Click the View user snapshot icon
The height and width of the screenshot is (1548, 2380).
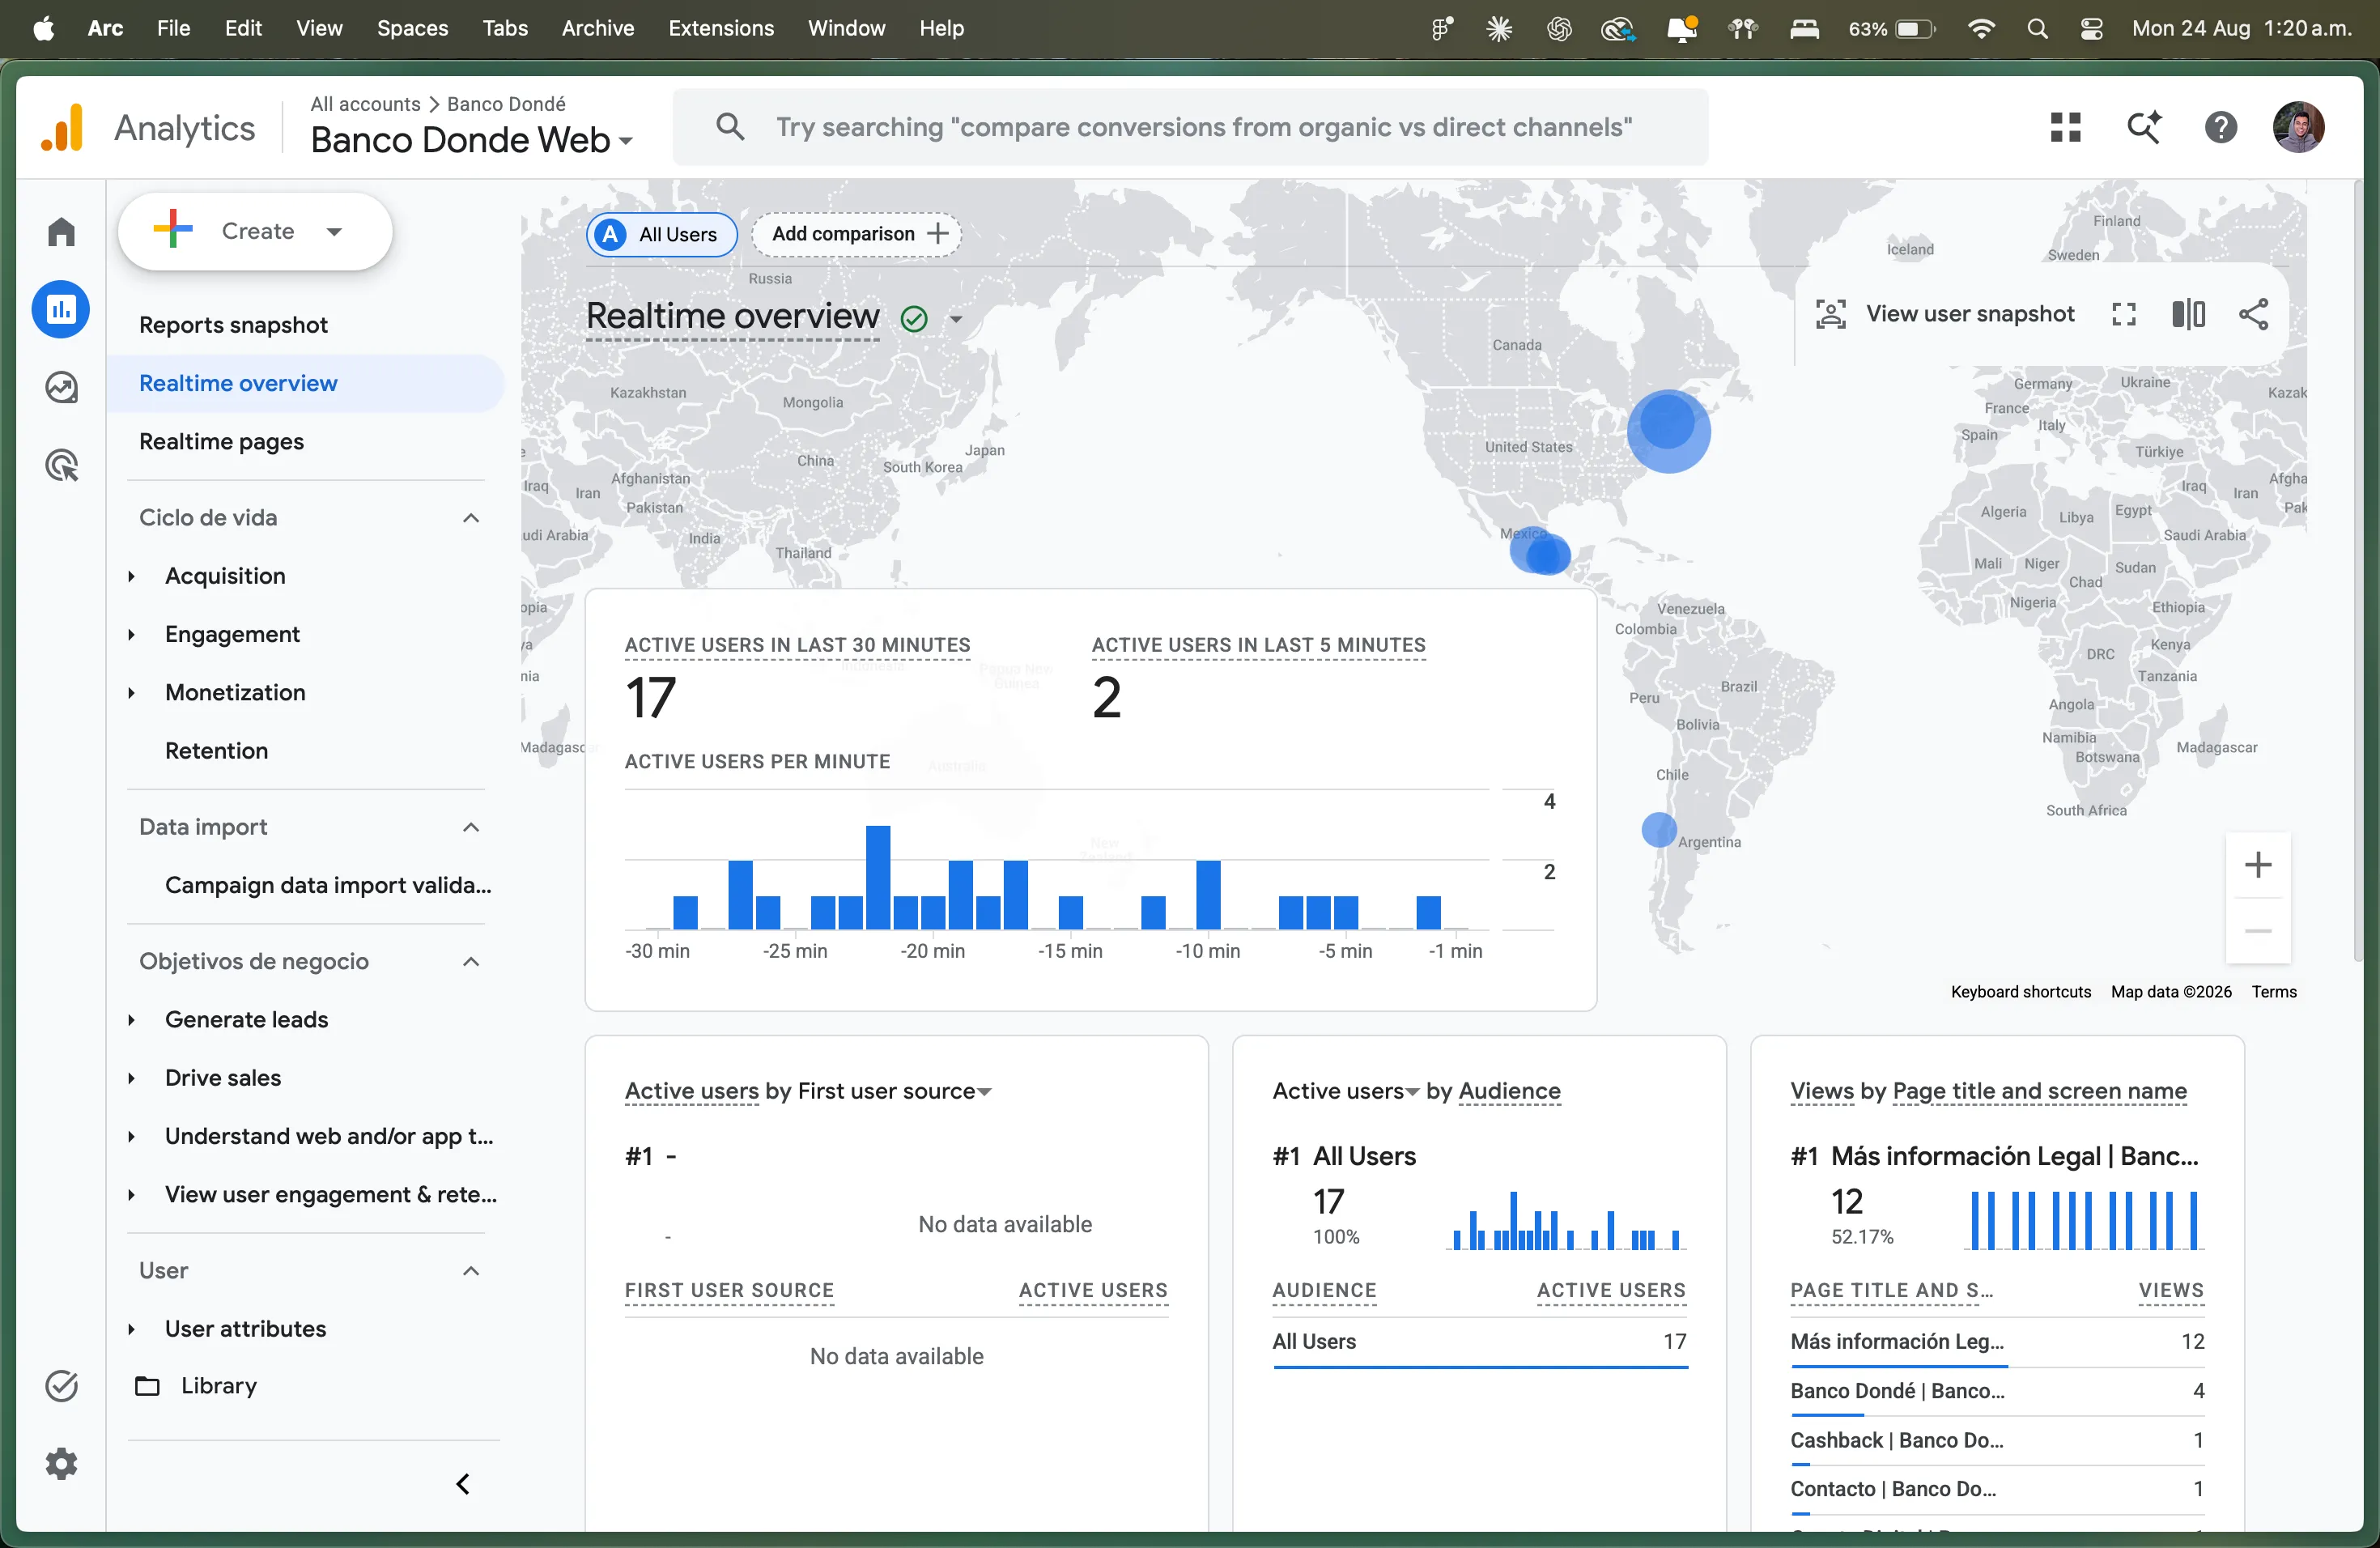pos(1830,314)
